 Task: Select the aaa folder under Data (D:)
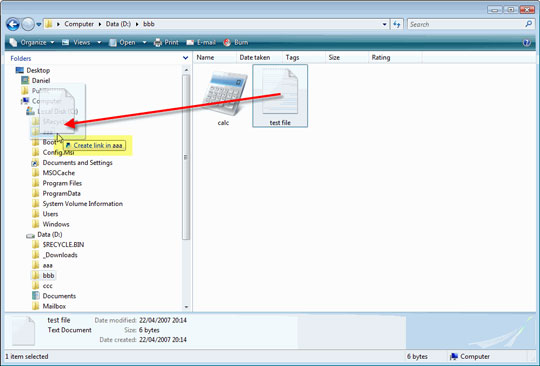48,265
